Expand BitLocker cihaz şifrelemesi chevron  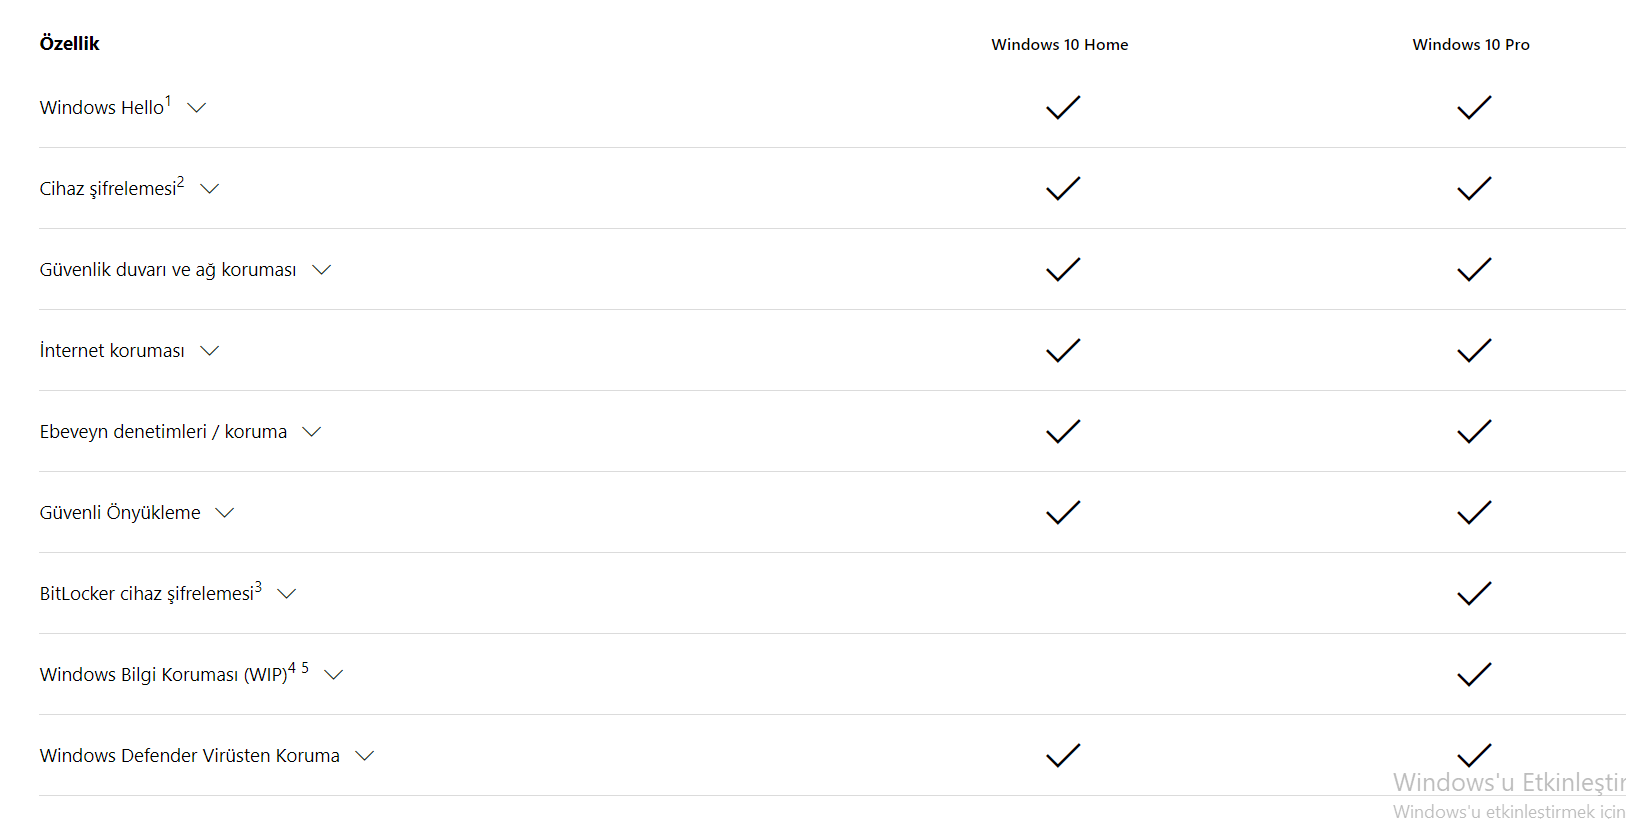pos(287,594)
